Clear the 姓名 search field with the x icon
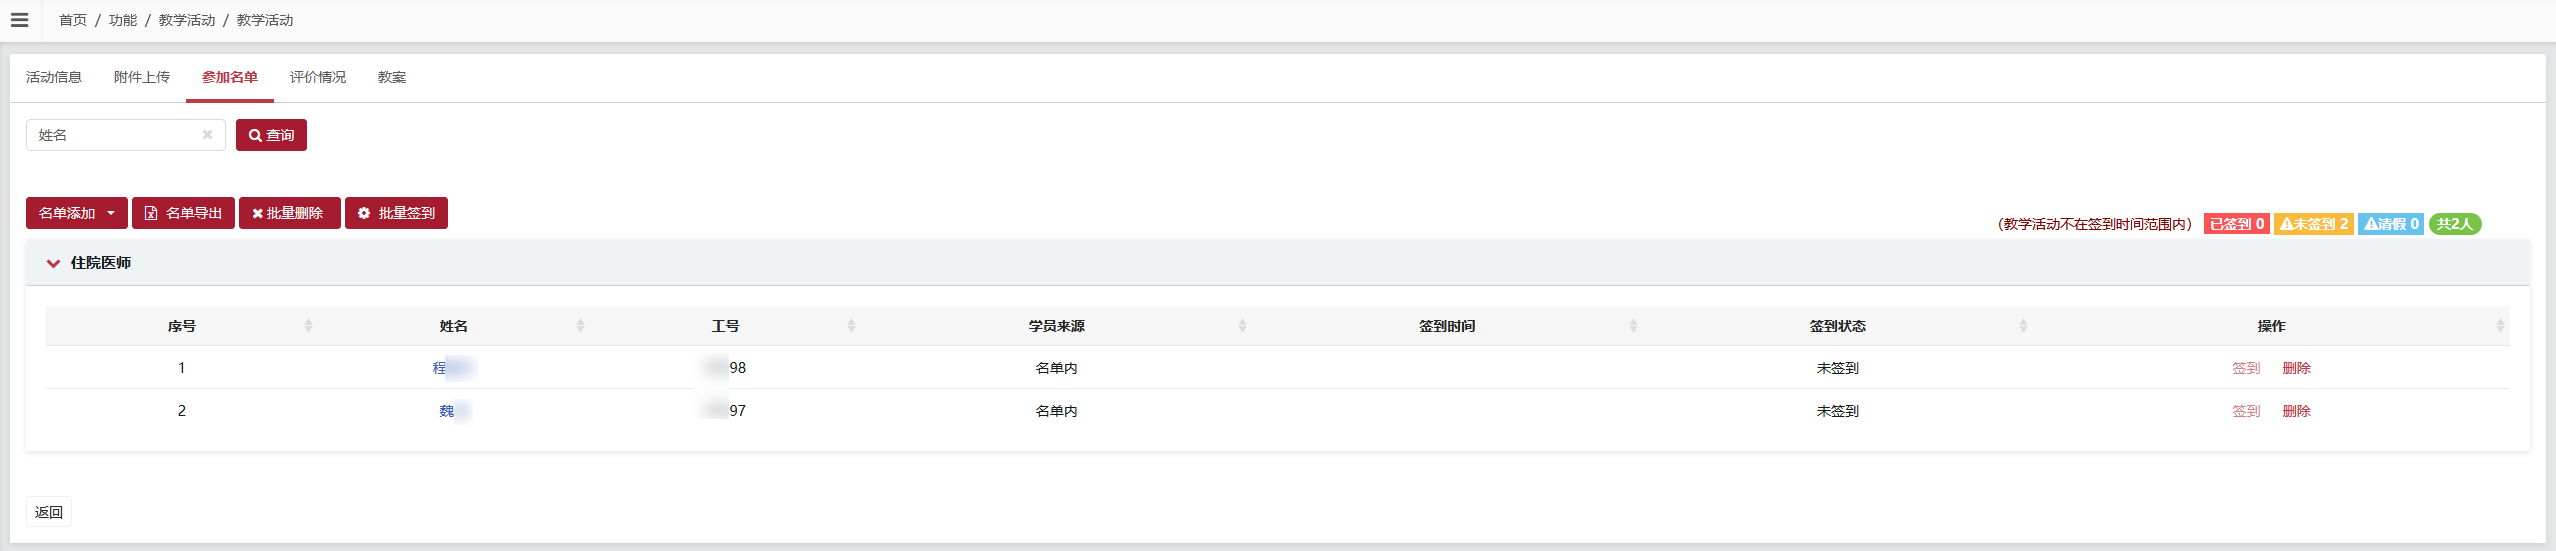The height and width of the screenshot is (551, 2556). (x=207, y=135)
